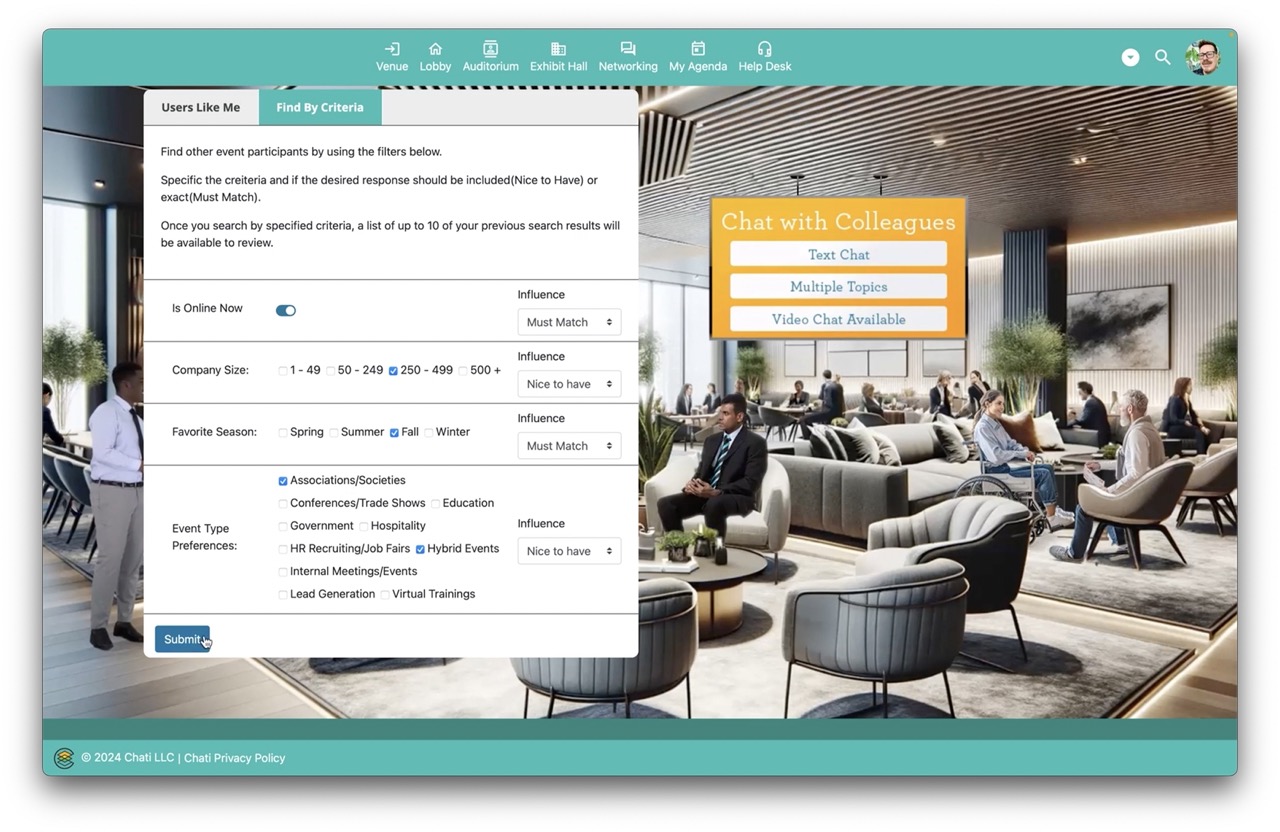Toggle the Is Online Now switch
The image size is (1280, 832).
click(x=286, y=310)
